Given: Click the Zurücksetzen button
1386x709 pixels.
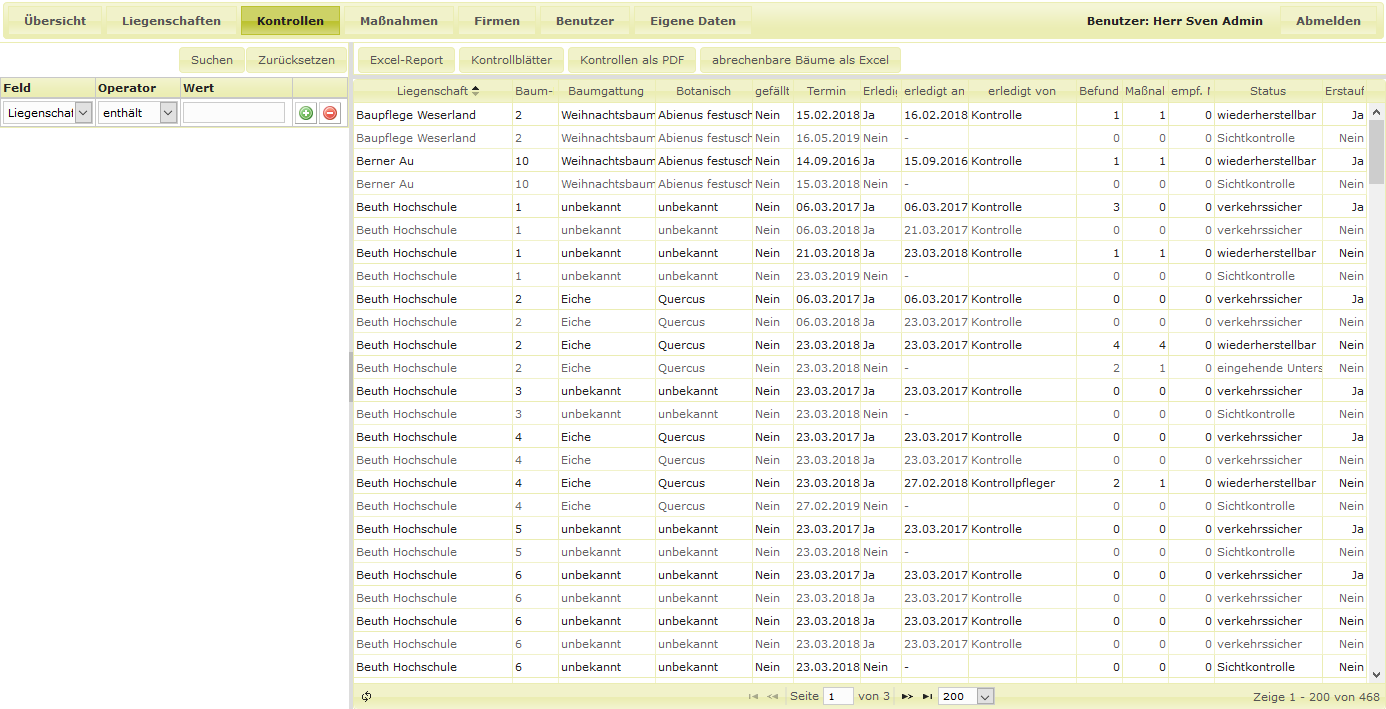Looking at the screenshot, I should pos(297,60).
